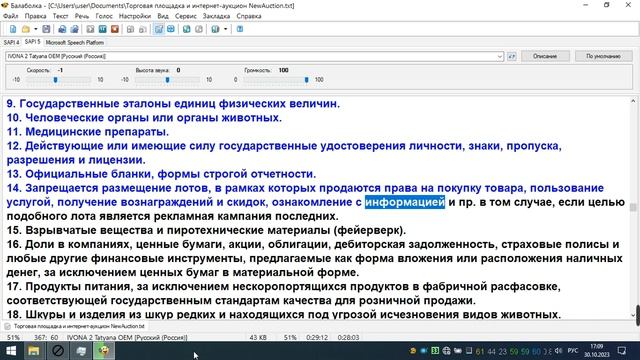
Task: Click the Save audio file toolbar icon
Action: click(62, 29)
